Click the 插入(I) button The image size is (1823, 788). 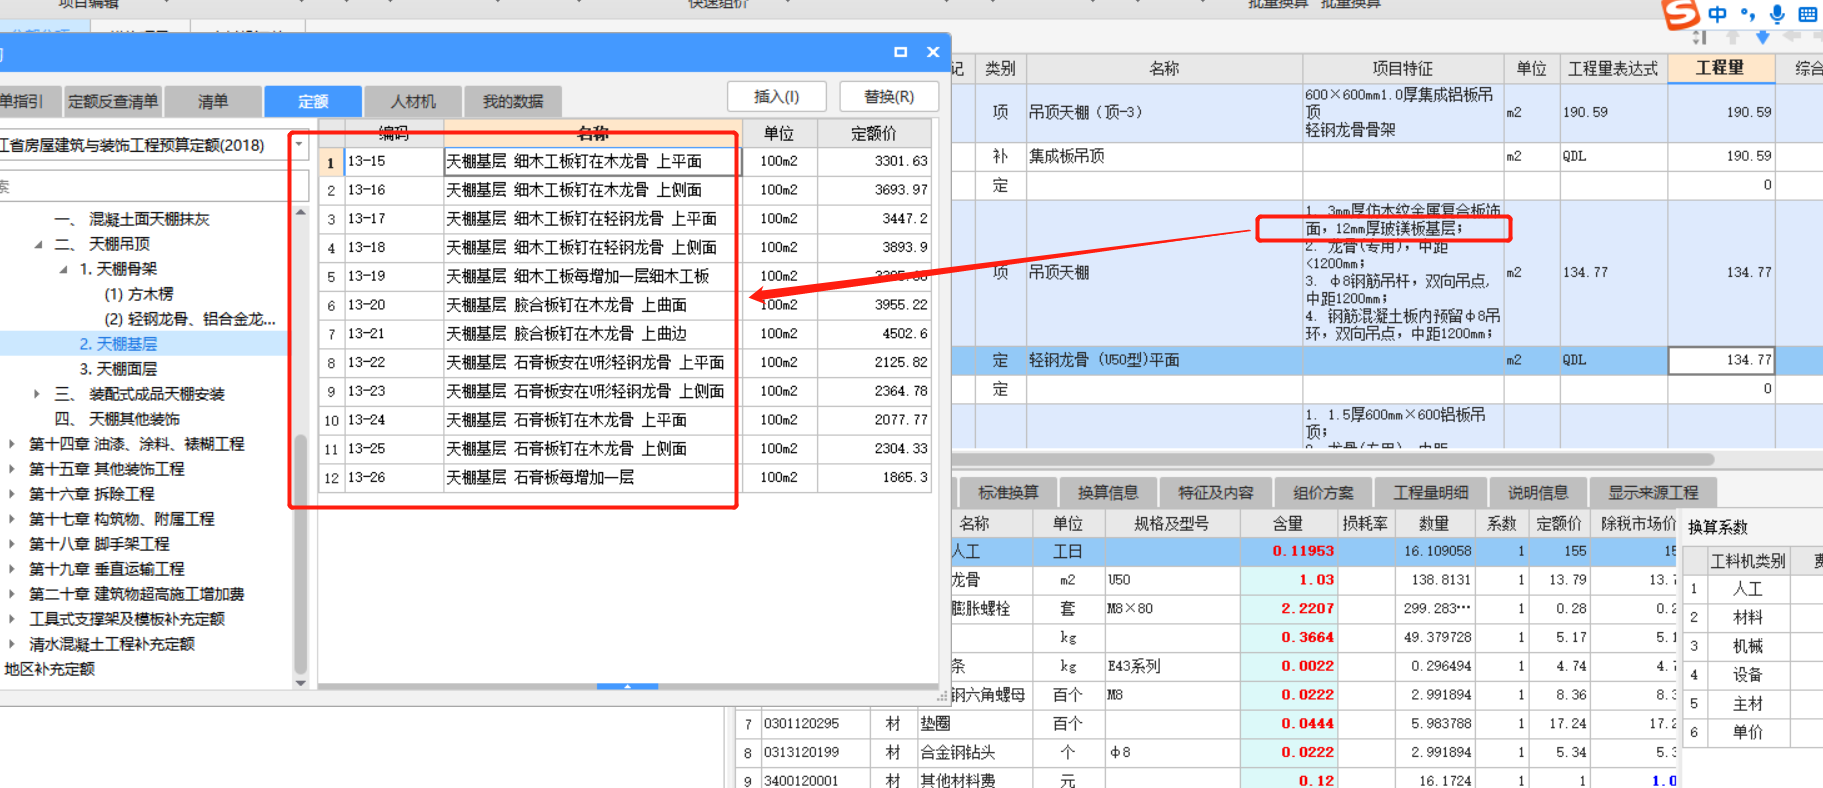(777, 97)
